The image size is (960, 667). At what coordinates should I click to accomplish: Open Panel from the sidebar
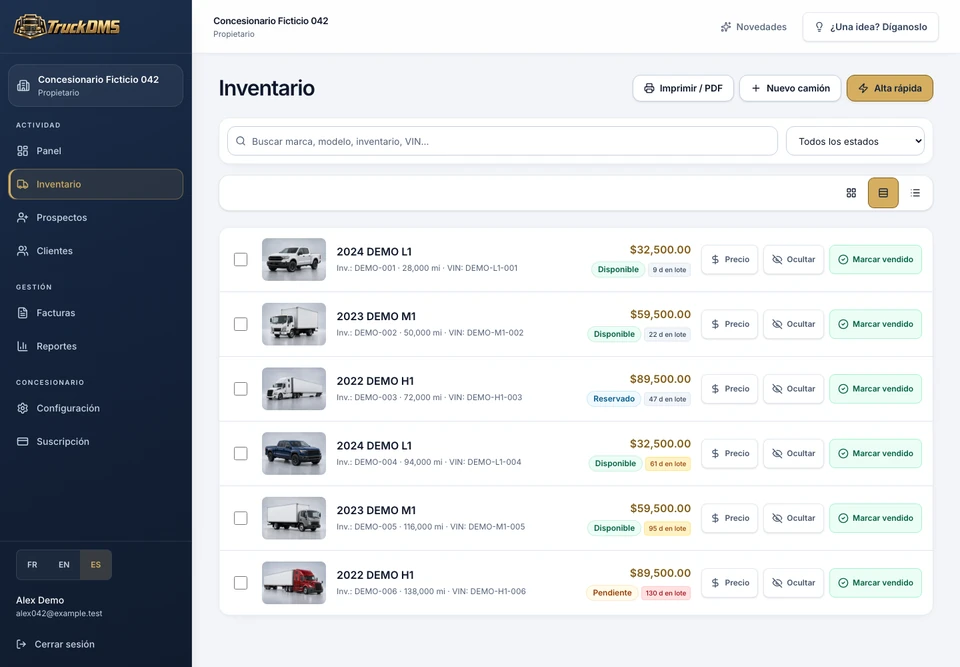click(96, 151)
